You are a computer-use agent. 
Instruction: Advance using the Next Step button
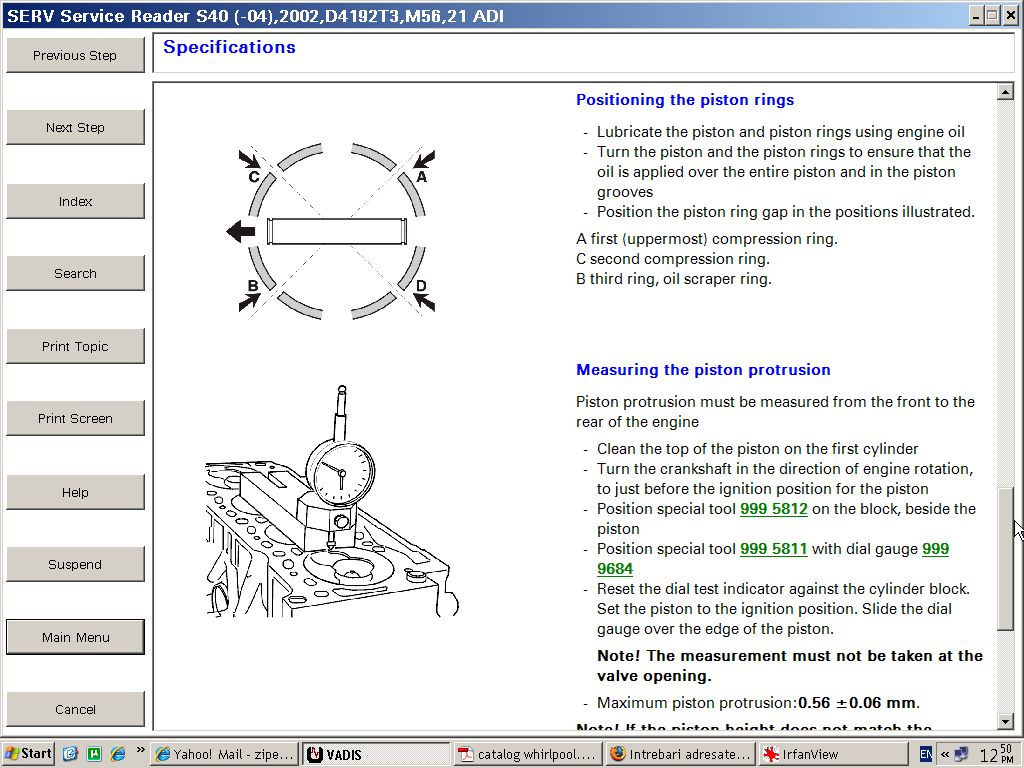pyautogui.click(x=75, y=127)
